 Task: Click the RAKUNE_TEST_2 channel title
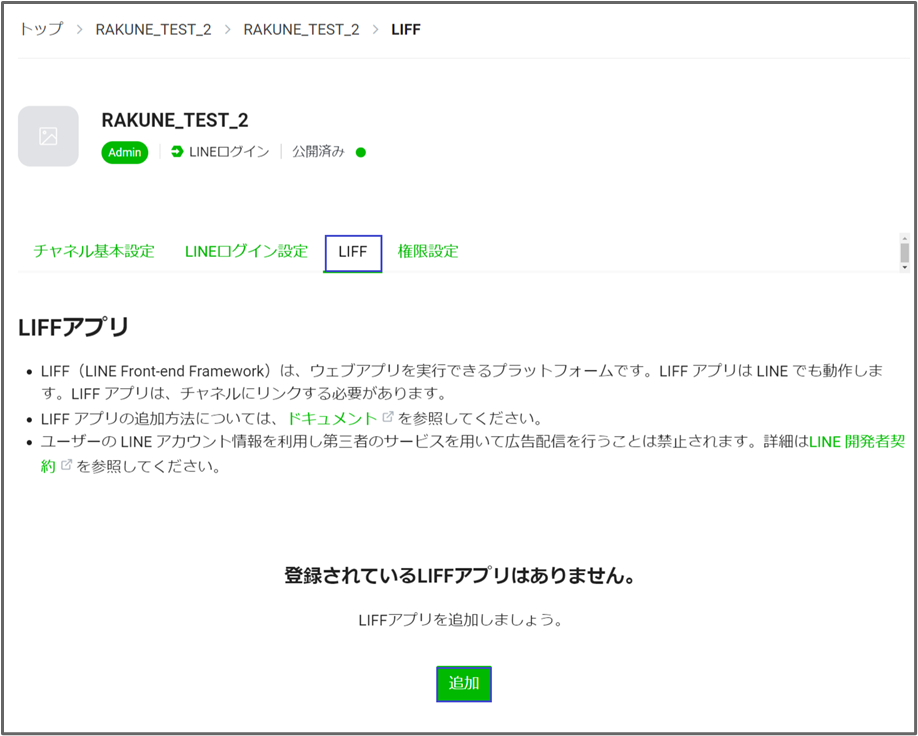click(x=175, y=120)
